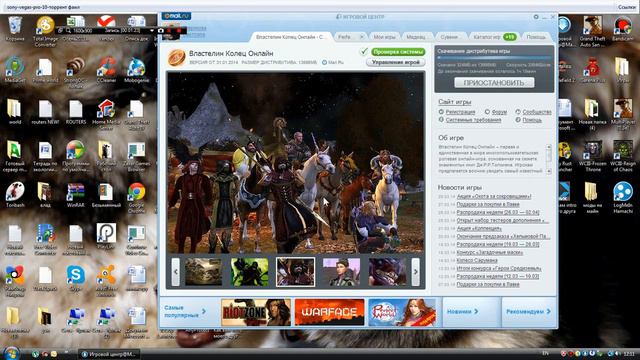Show previous screenshot thumbnails with left arrow

176,272
